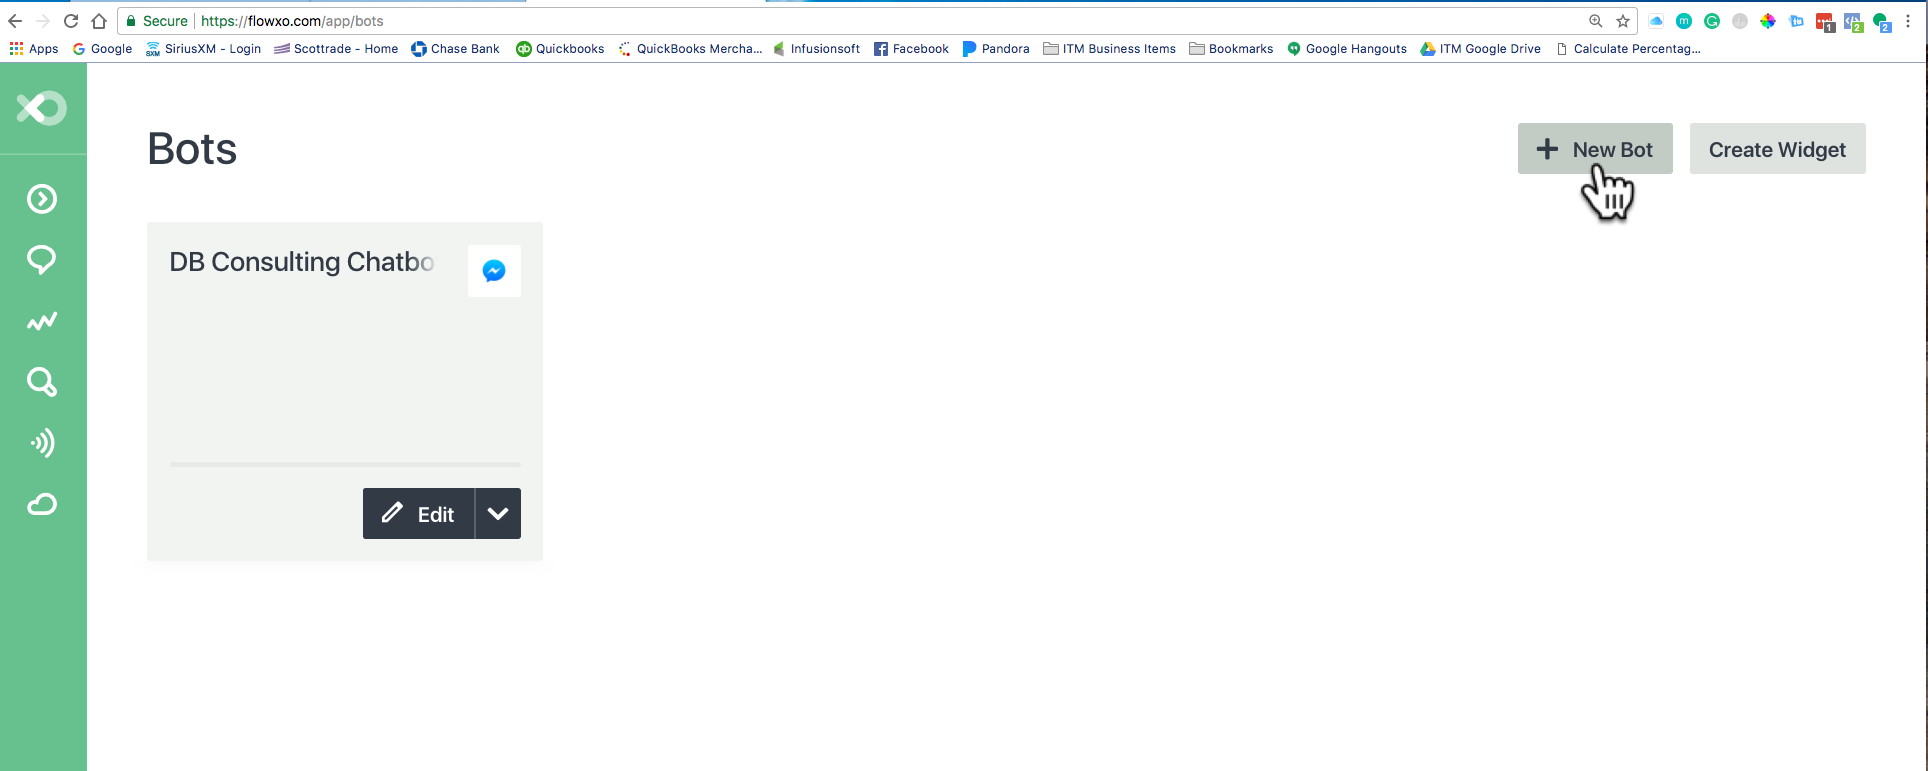Click the secure padlock icon
1928x771 pixels.
click(x=131, y=21)
